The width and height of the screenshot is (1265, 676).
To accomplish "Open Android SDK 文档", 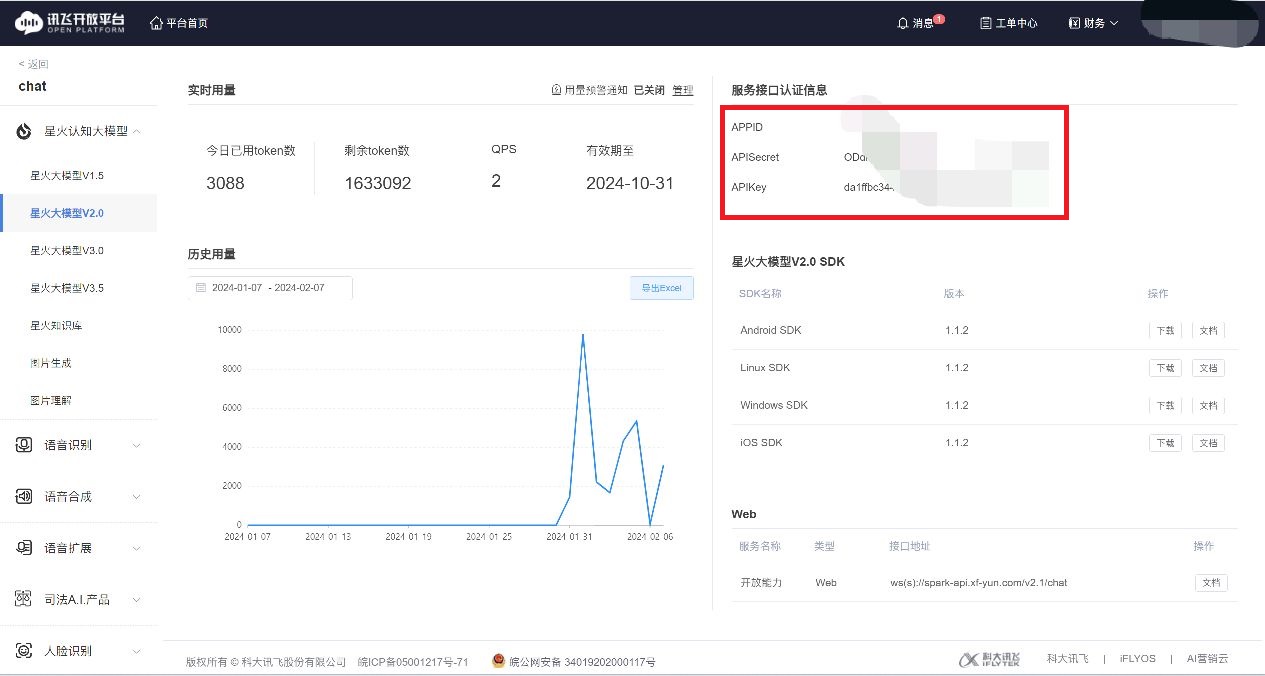I will click(1208, 331).
